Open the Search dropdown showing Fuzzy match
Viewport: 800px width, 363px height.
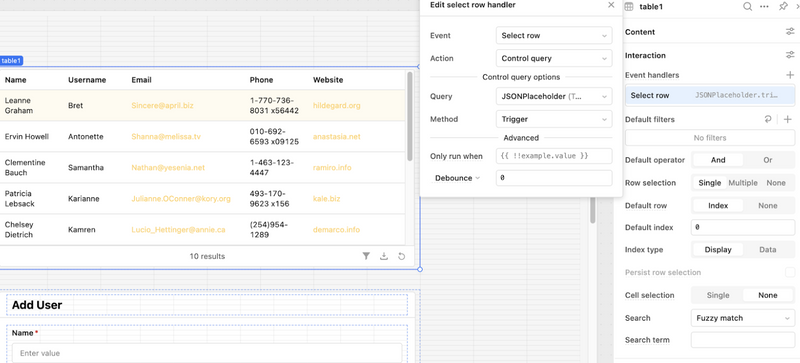coord(742,318)
